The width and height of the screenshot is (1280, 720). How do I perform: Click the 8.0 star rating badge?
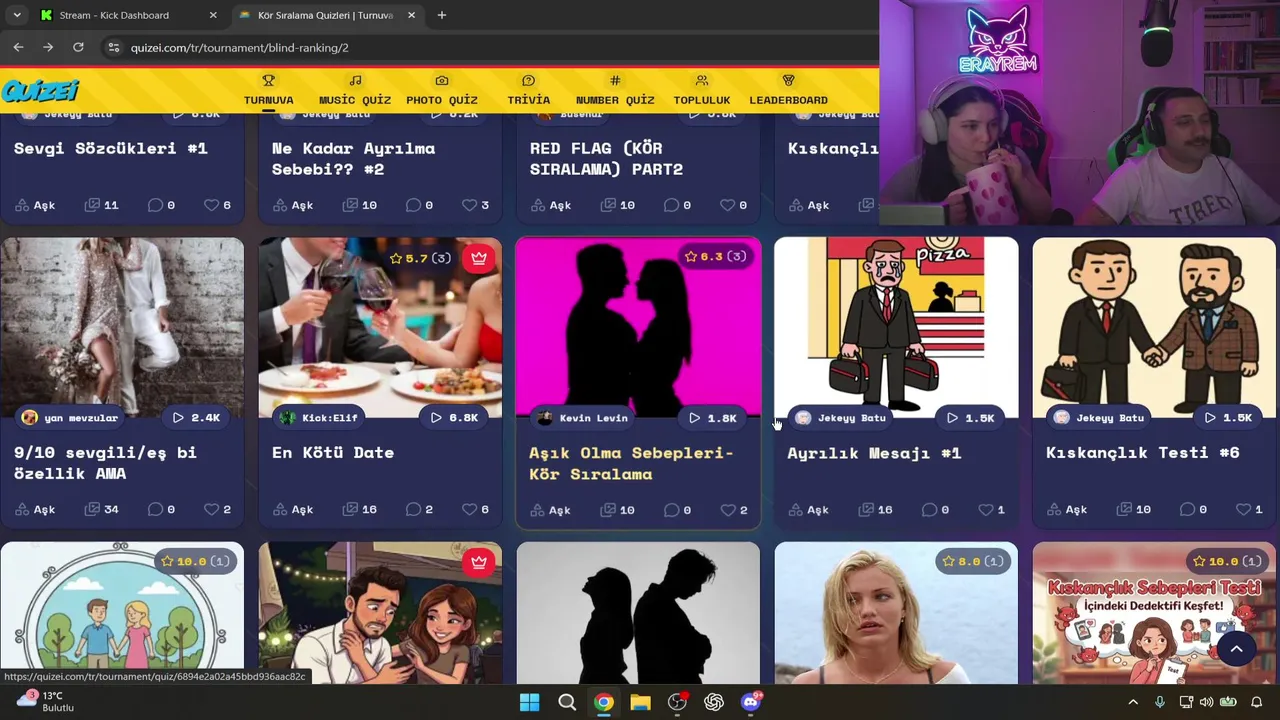coord(973,561)
